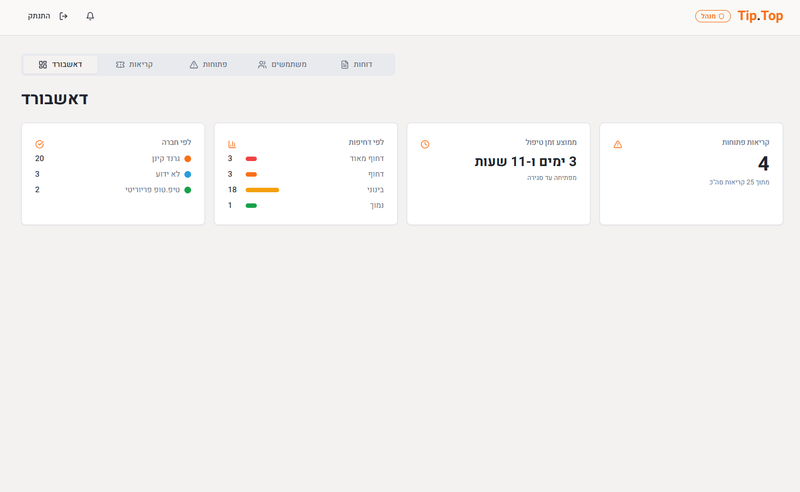Click blue dot next to לא ידוע
Image resolution: width=800 pixels, height=492 pixels.
pyautogui.click(x=187, y=174)
